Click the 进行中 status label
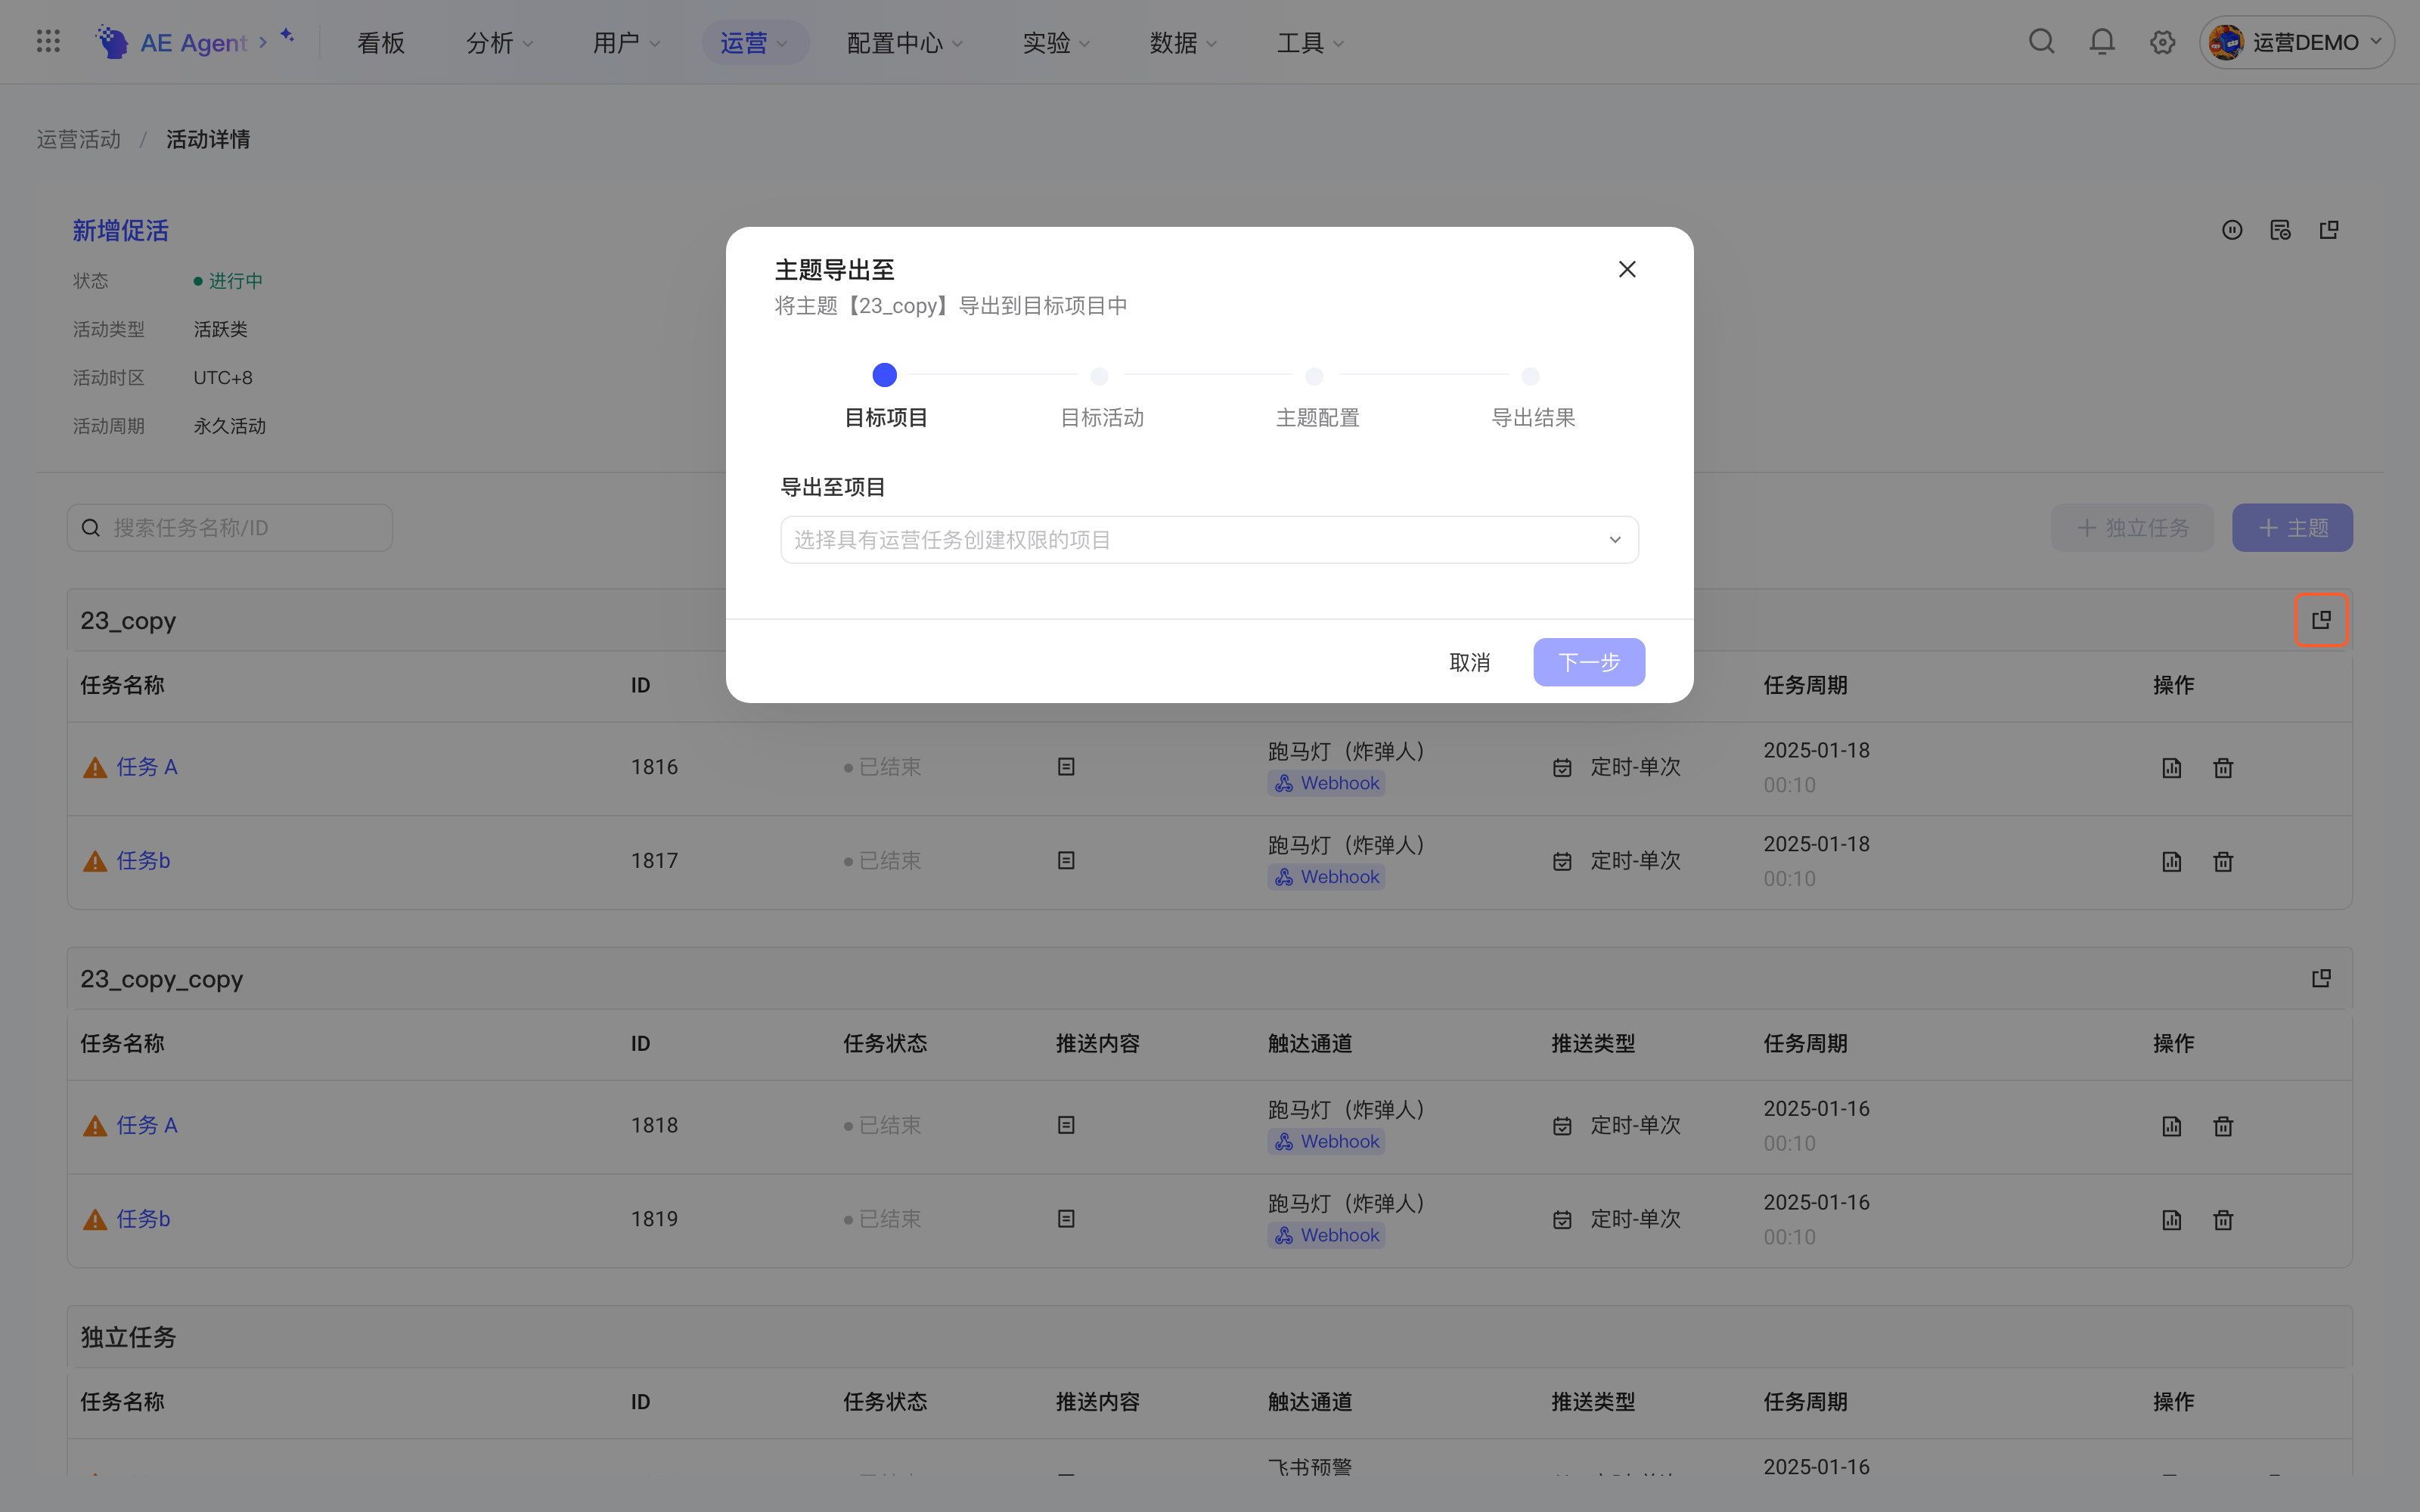The height and width of the screenshot is (1512, 2420). point(229,281)
